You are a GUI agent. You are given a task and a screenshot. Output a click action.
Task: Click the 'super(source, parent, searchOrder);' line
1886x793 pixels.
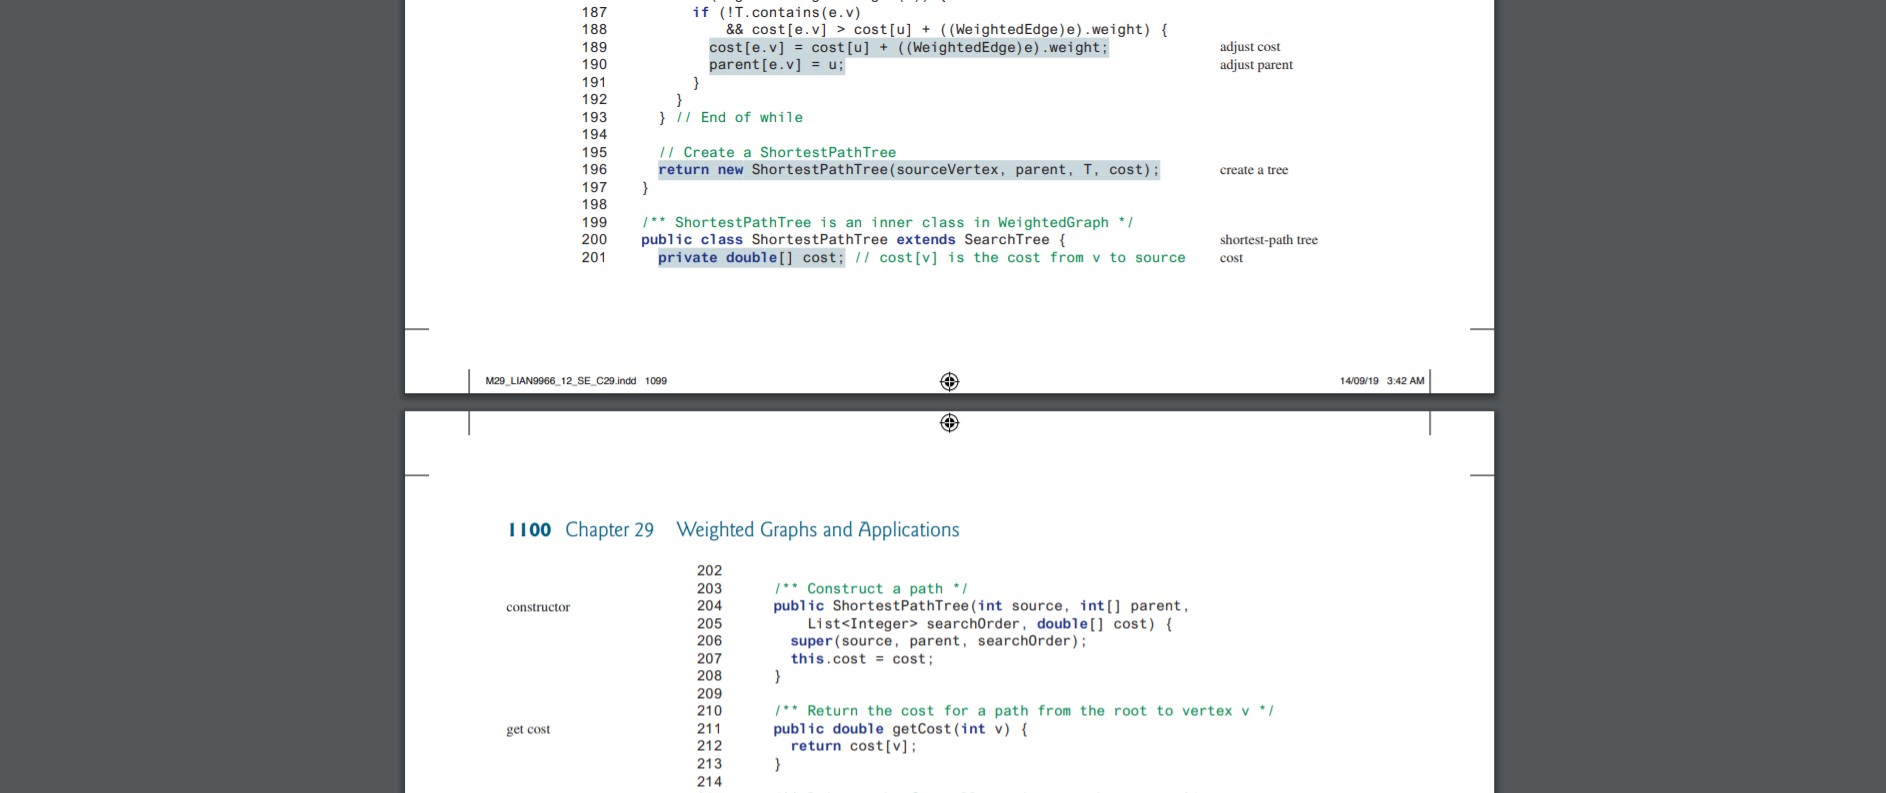(x=938, y=641)
